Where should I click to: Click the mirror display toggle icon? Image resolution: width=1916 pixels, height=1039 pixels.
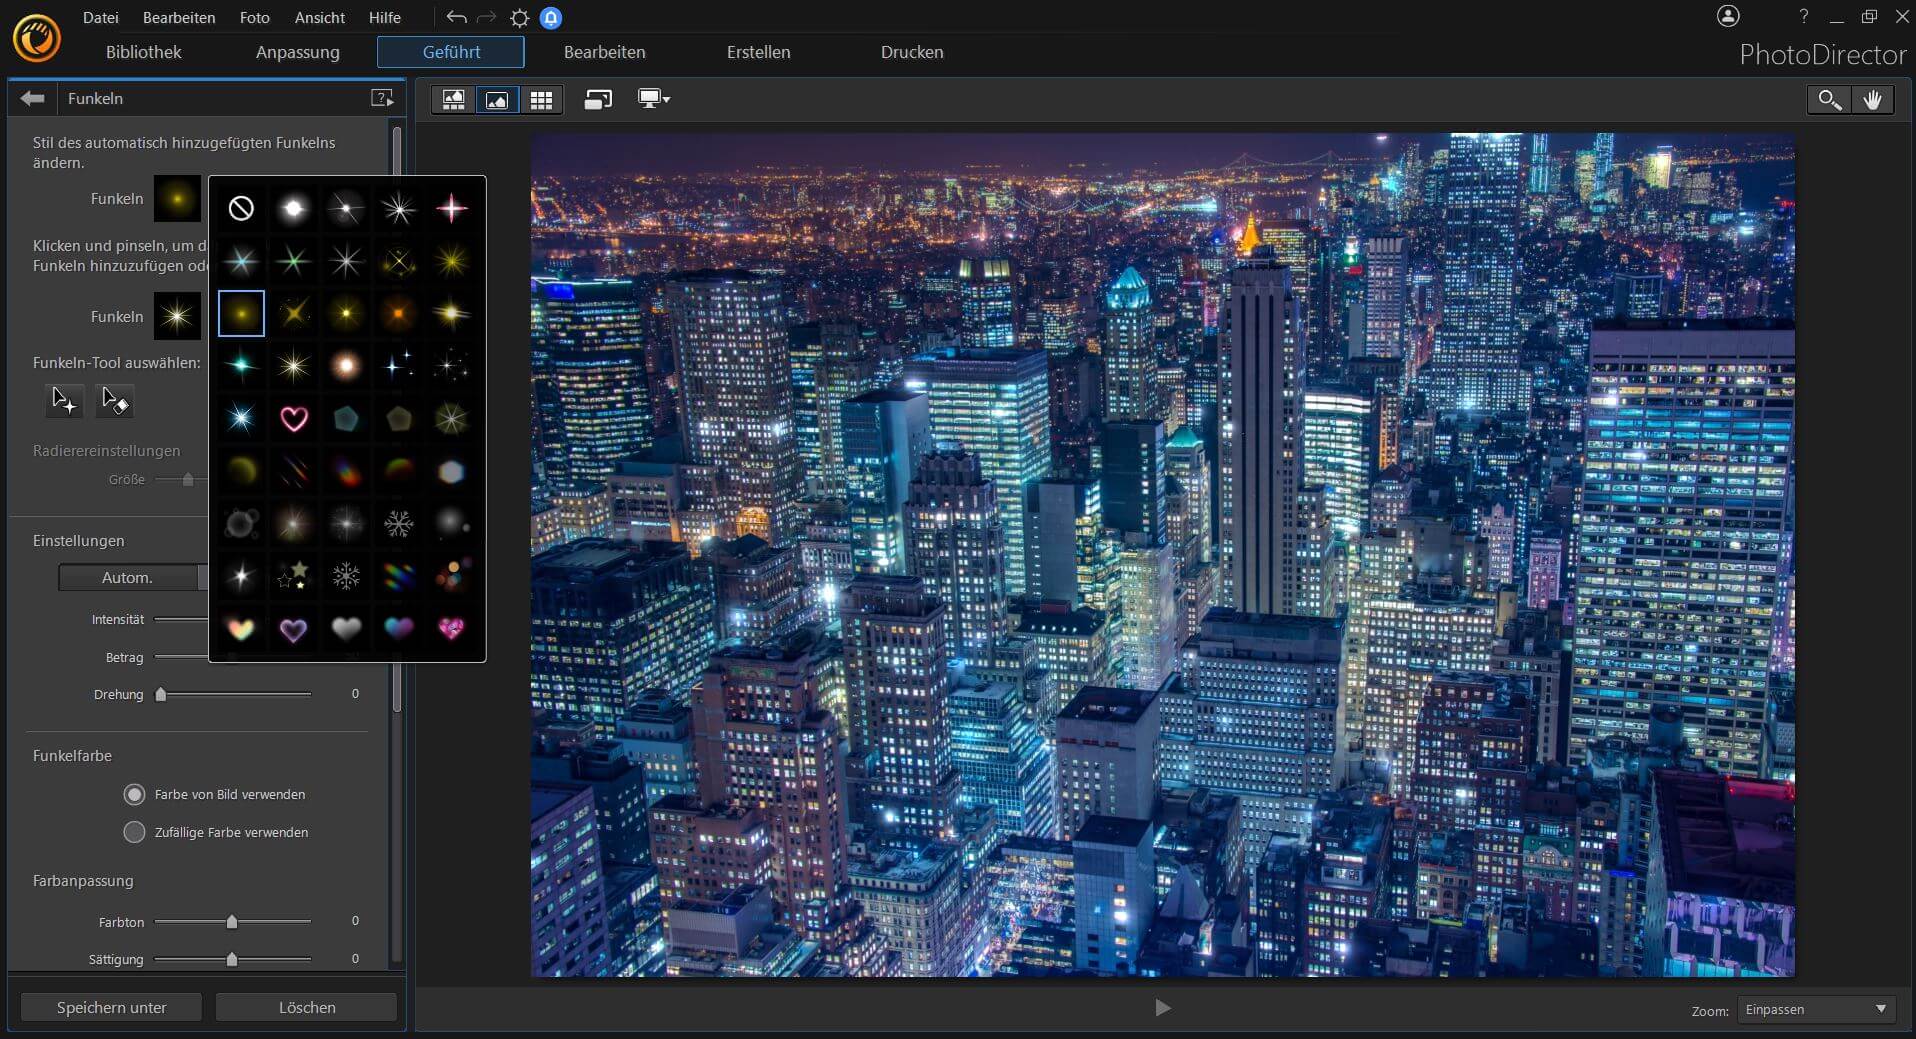[598, 99]
